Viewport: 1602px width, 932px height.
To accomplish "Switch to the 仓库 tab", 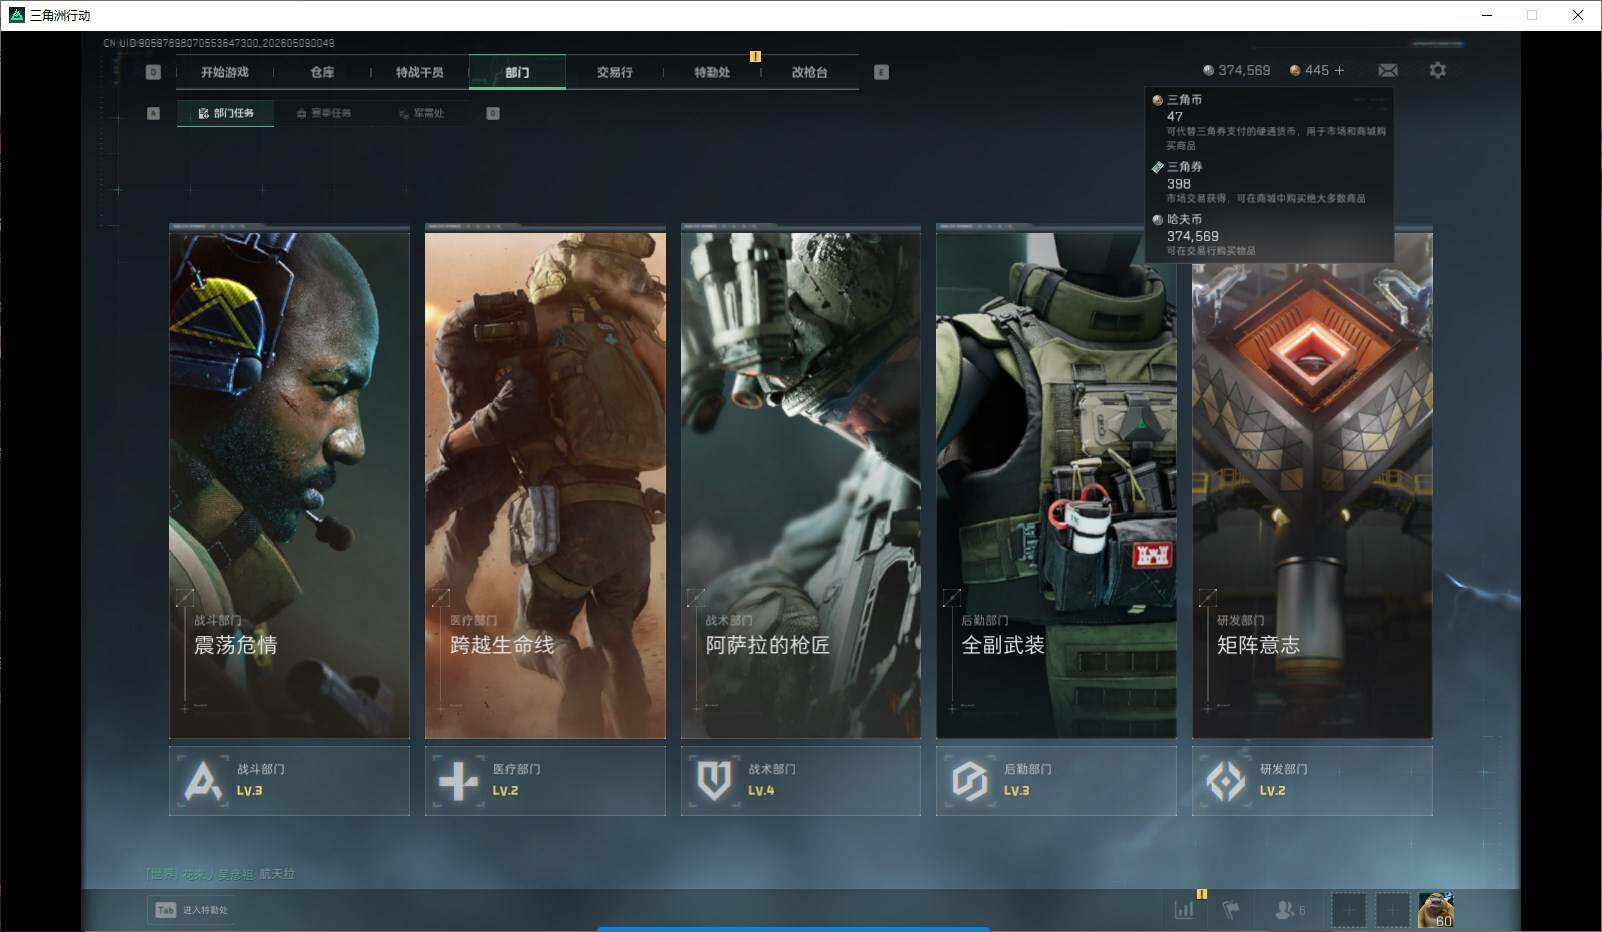I will click(x=322, y=72).
